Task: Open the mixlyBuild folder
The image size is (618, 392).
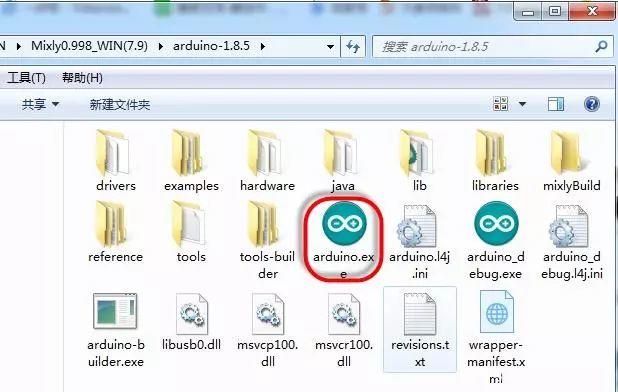Action: [571, 161]
